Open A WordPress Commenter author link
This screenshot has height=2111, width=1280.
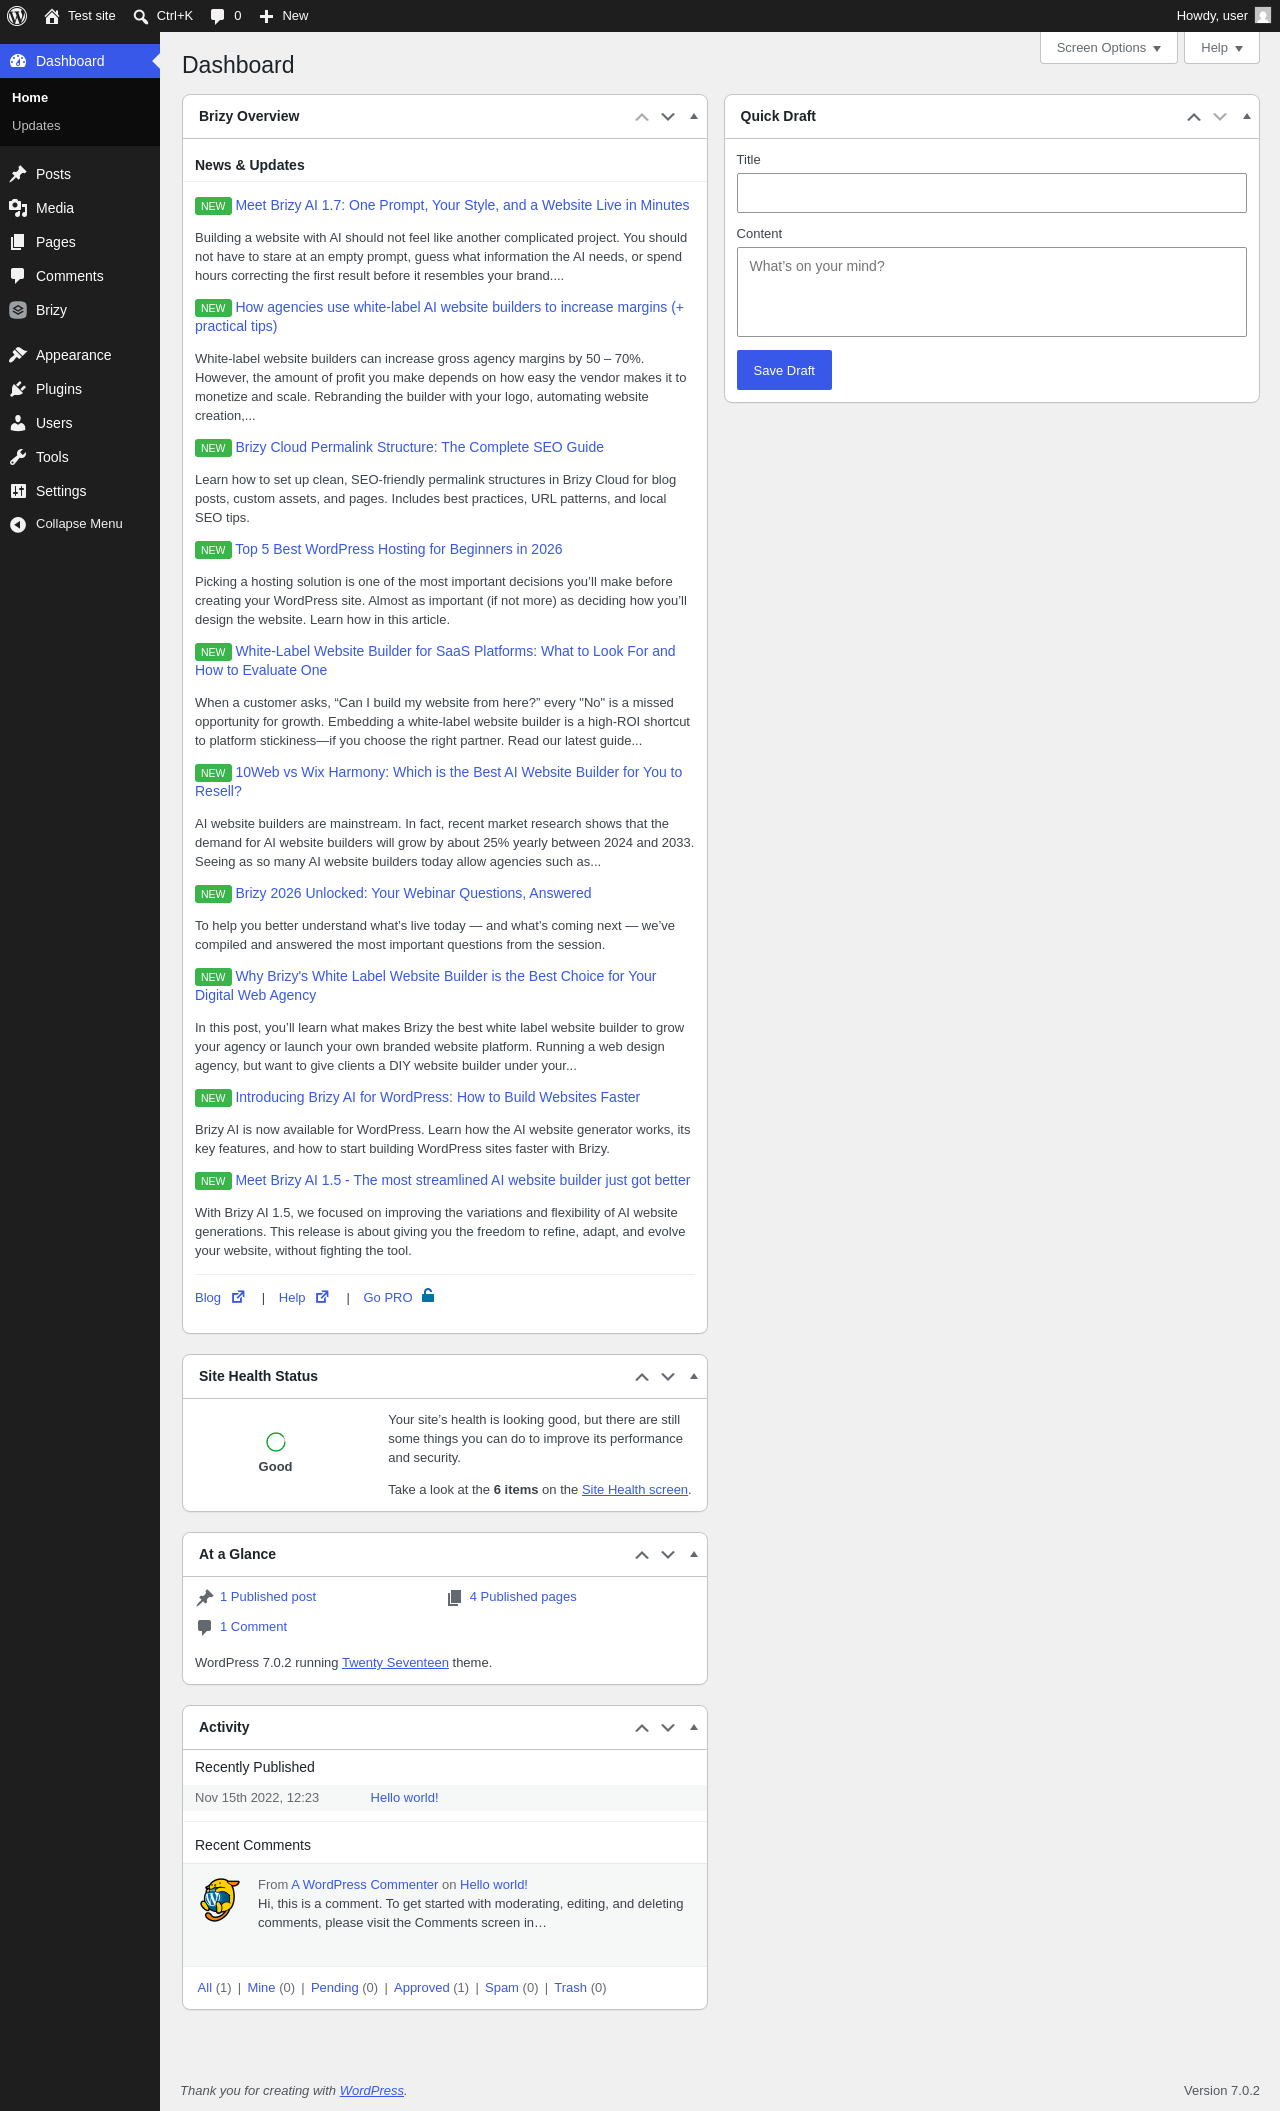coord(364,1885)
